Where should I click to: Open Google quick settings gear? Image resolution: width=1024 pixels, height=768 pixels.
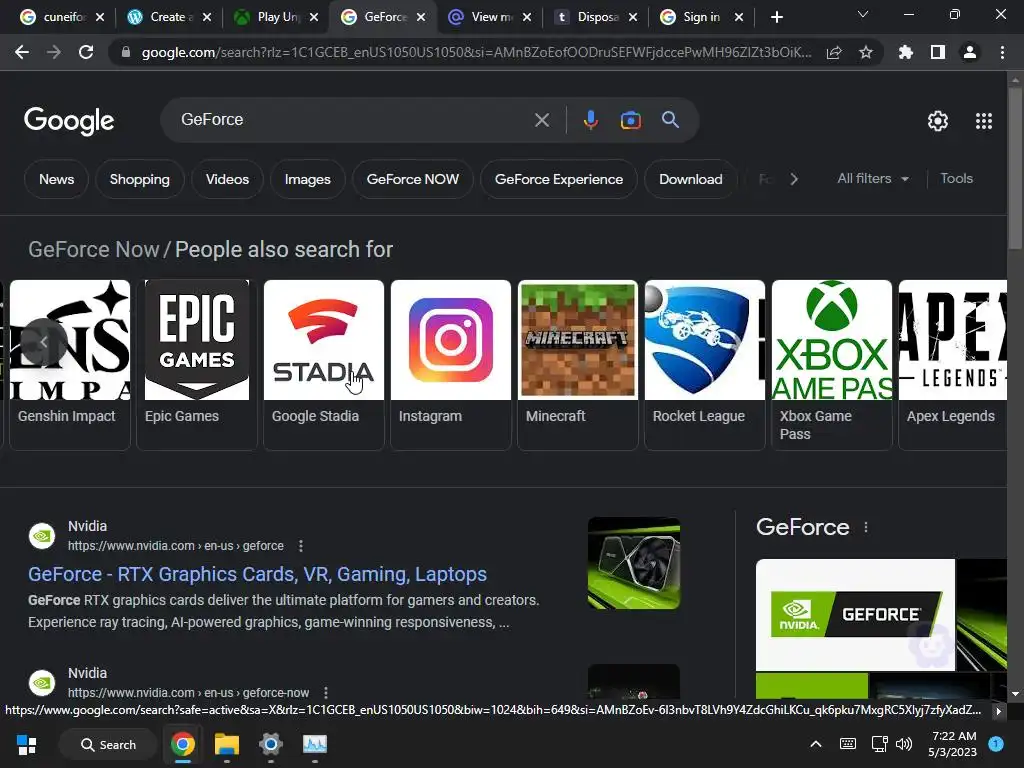pos(938,121)
